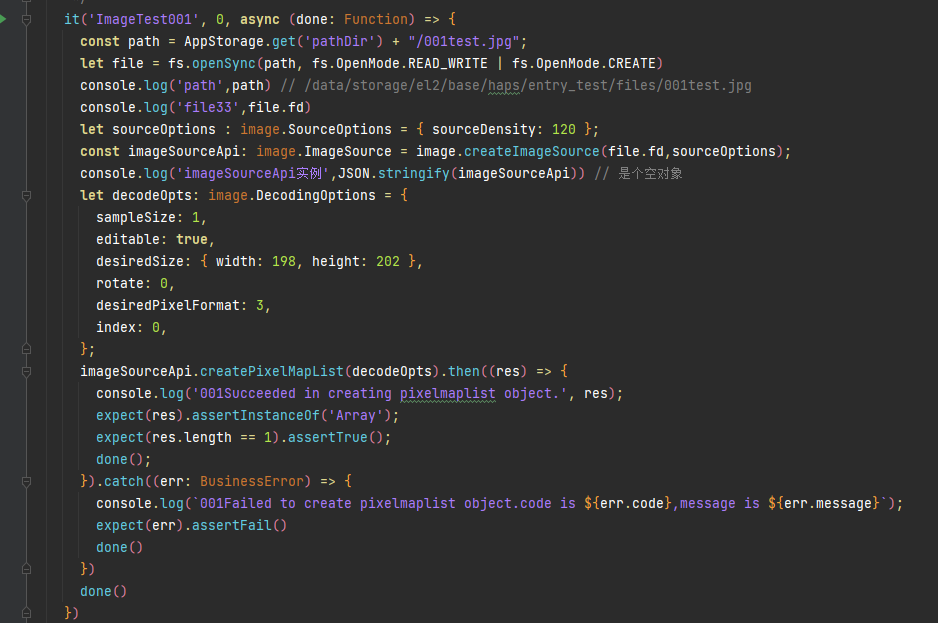938x623 pixels.
Task: Click the sampleSize property
Action: (136, 218)
